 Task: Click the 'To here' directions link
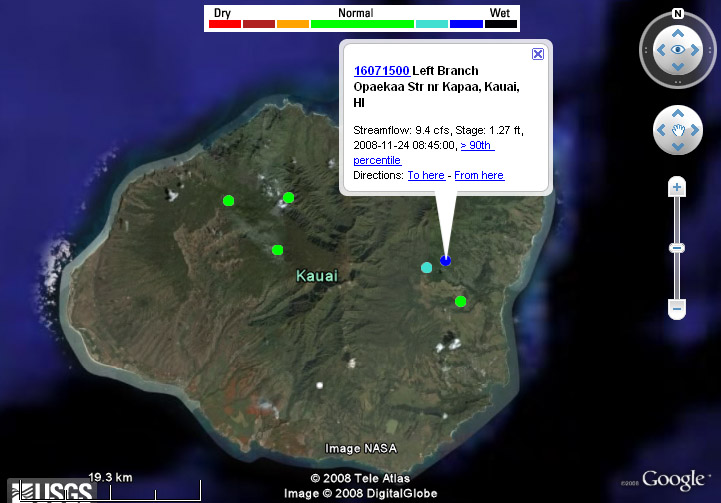point(426,175)
